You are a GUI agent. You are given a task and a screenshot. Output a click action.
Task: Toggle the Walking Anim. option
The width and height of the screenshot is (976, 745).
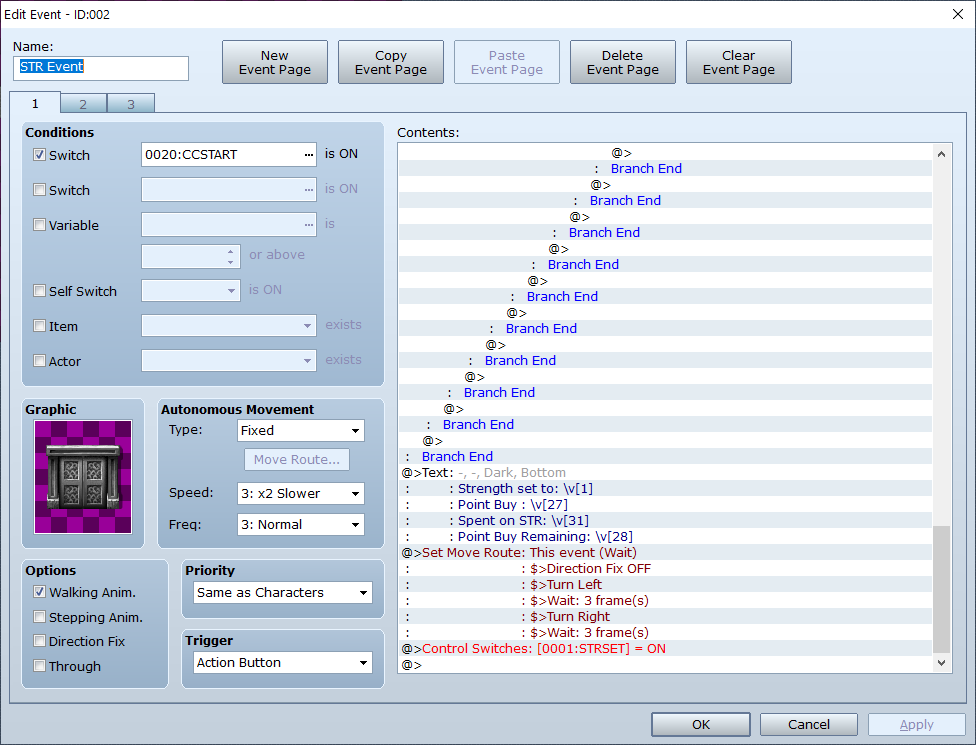40,592
